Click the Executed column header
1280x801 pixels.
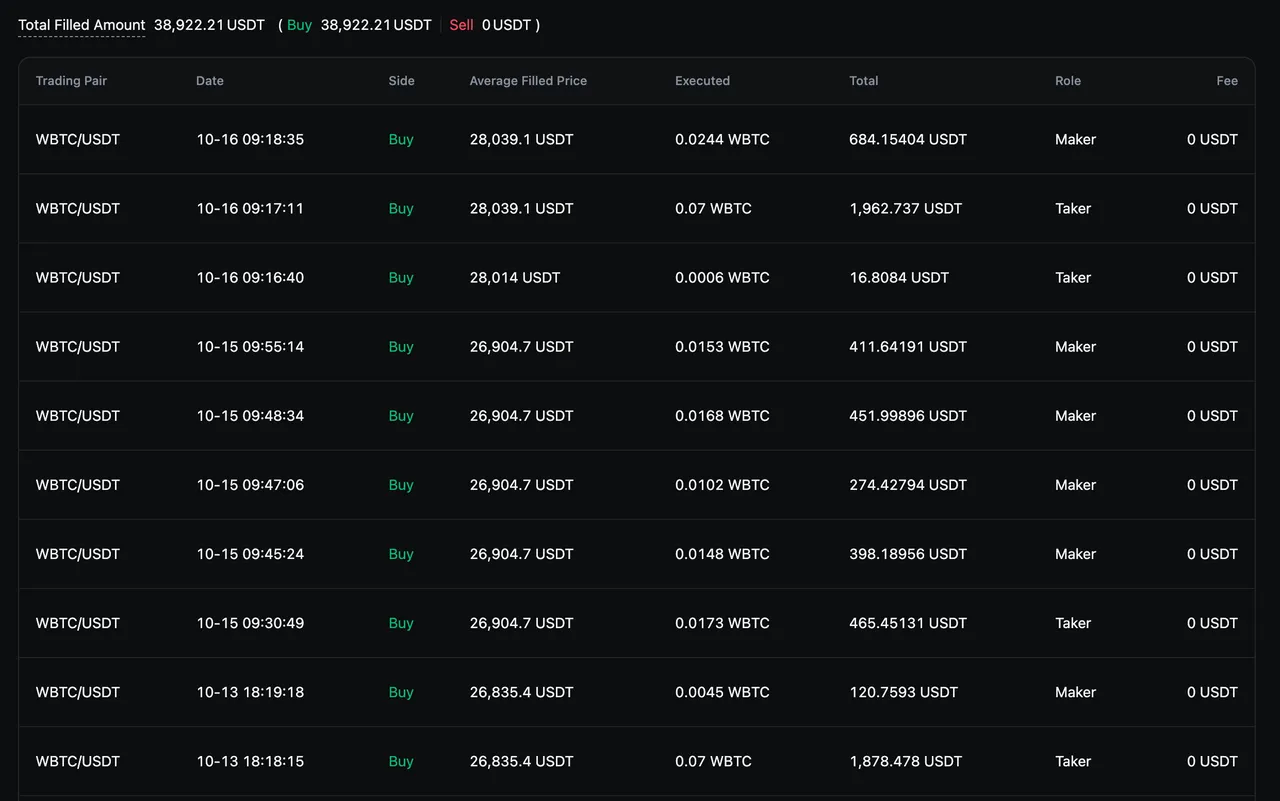(x=702, y=81)
